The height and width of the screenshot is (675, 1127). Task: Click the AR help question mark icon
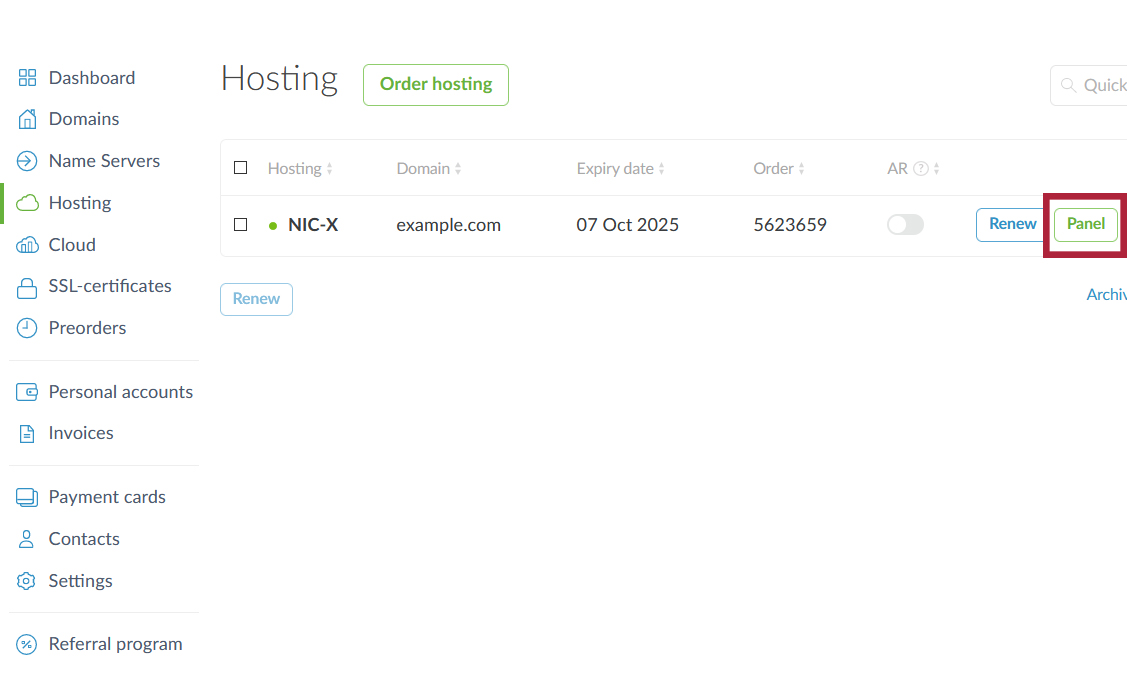click(921, 169)
